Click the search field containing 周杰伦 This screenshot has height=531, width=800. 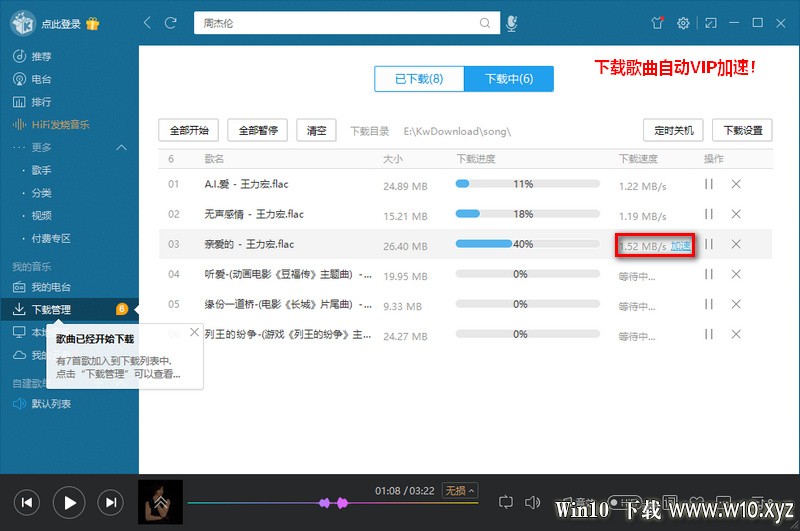point(339,23)
